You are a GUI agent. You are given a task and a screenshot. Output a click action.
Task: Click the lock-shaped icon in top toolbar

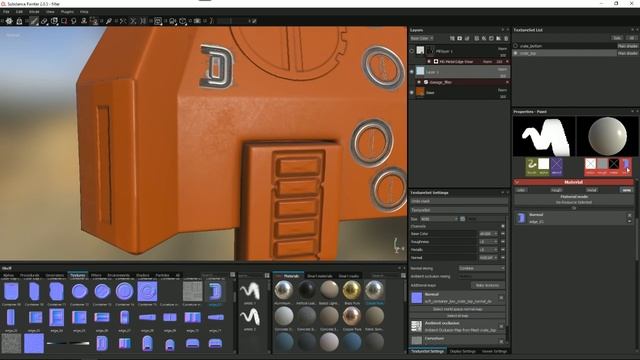point(19,21)
